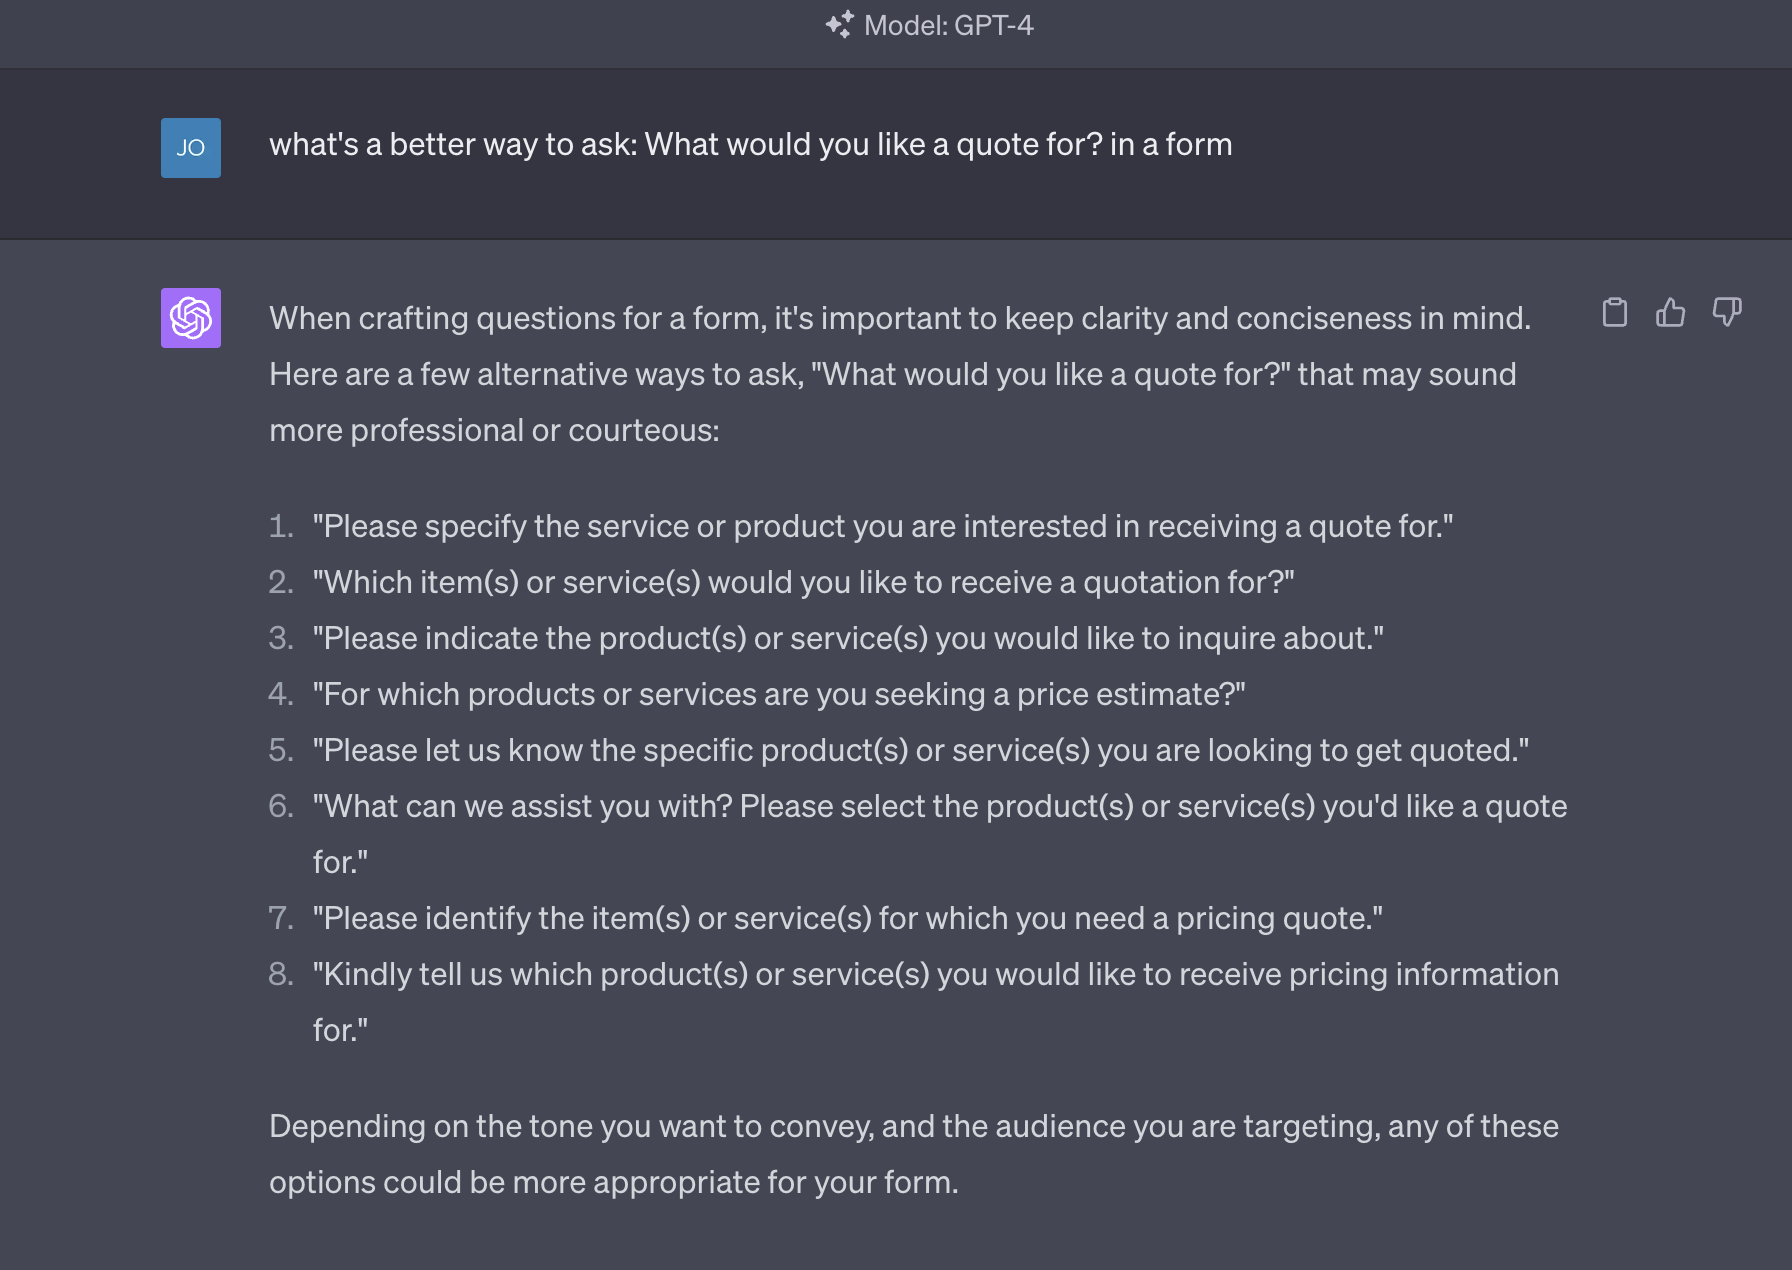
Task: Copy the assistant response to clipboard
Action: pyautogui.click(x=1614, y=313)
